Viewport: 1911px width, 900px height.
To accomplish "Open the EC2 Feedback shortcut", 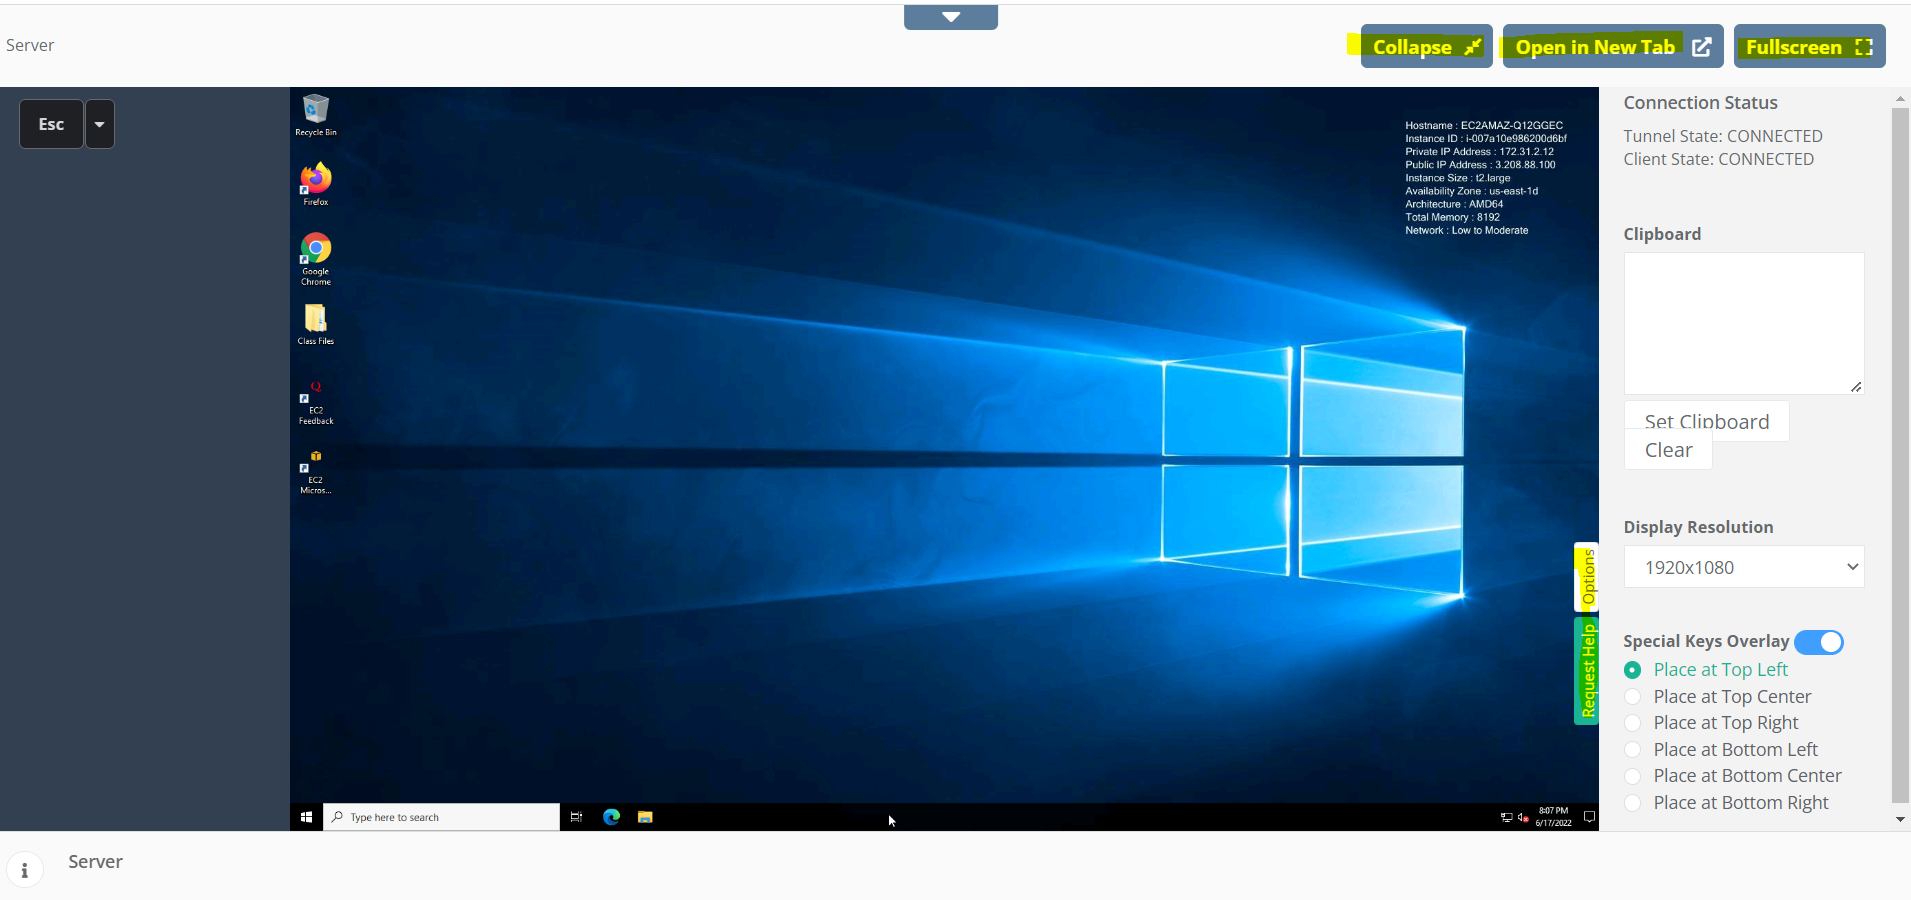I will [316, 402].
